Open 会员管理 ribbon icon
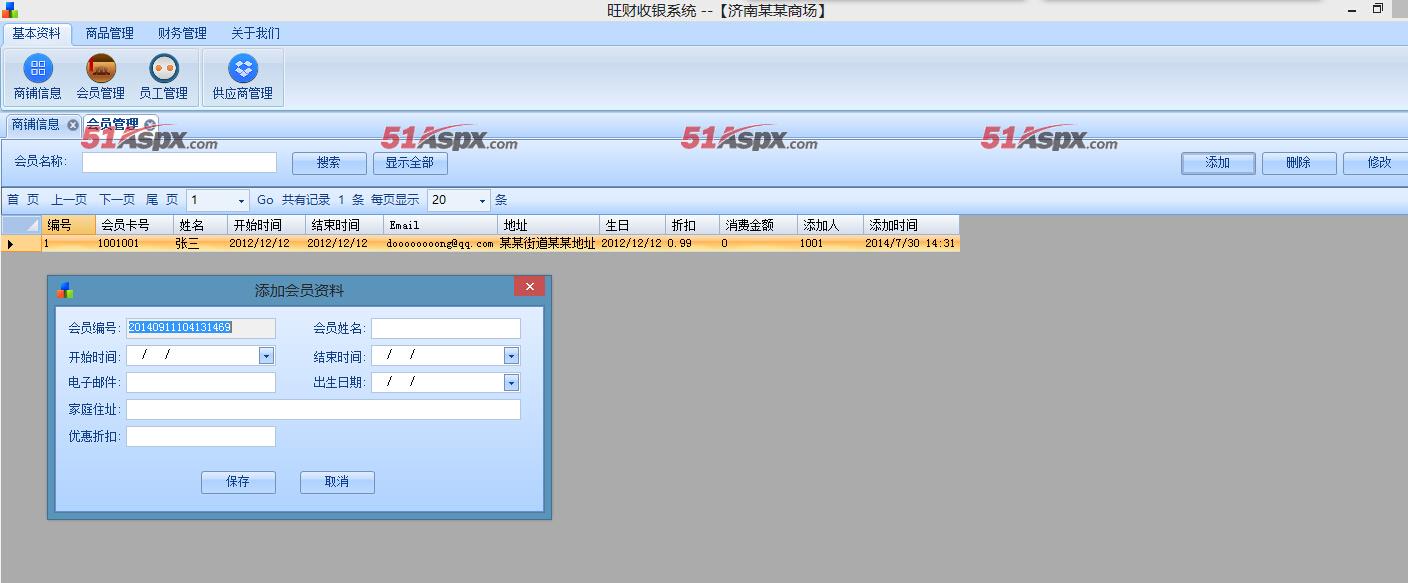Screen dimensions: 1408x583 pos(100,78)
